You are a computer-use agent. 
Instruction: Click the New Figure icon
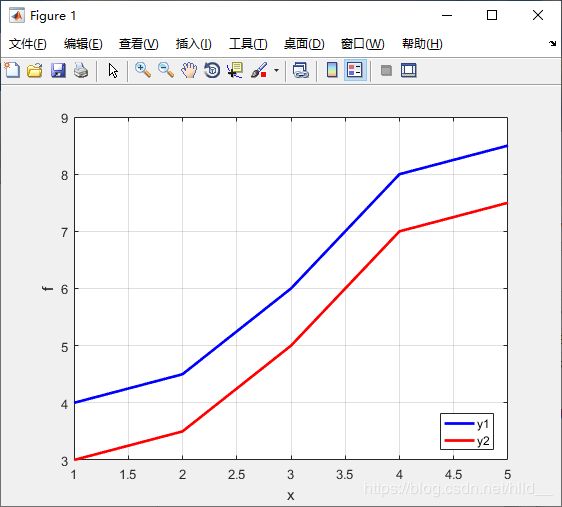(x=12, y=70)
